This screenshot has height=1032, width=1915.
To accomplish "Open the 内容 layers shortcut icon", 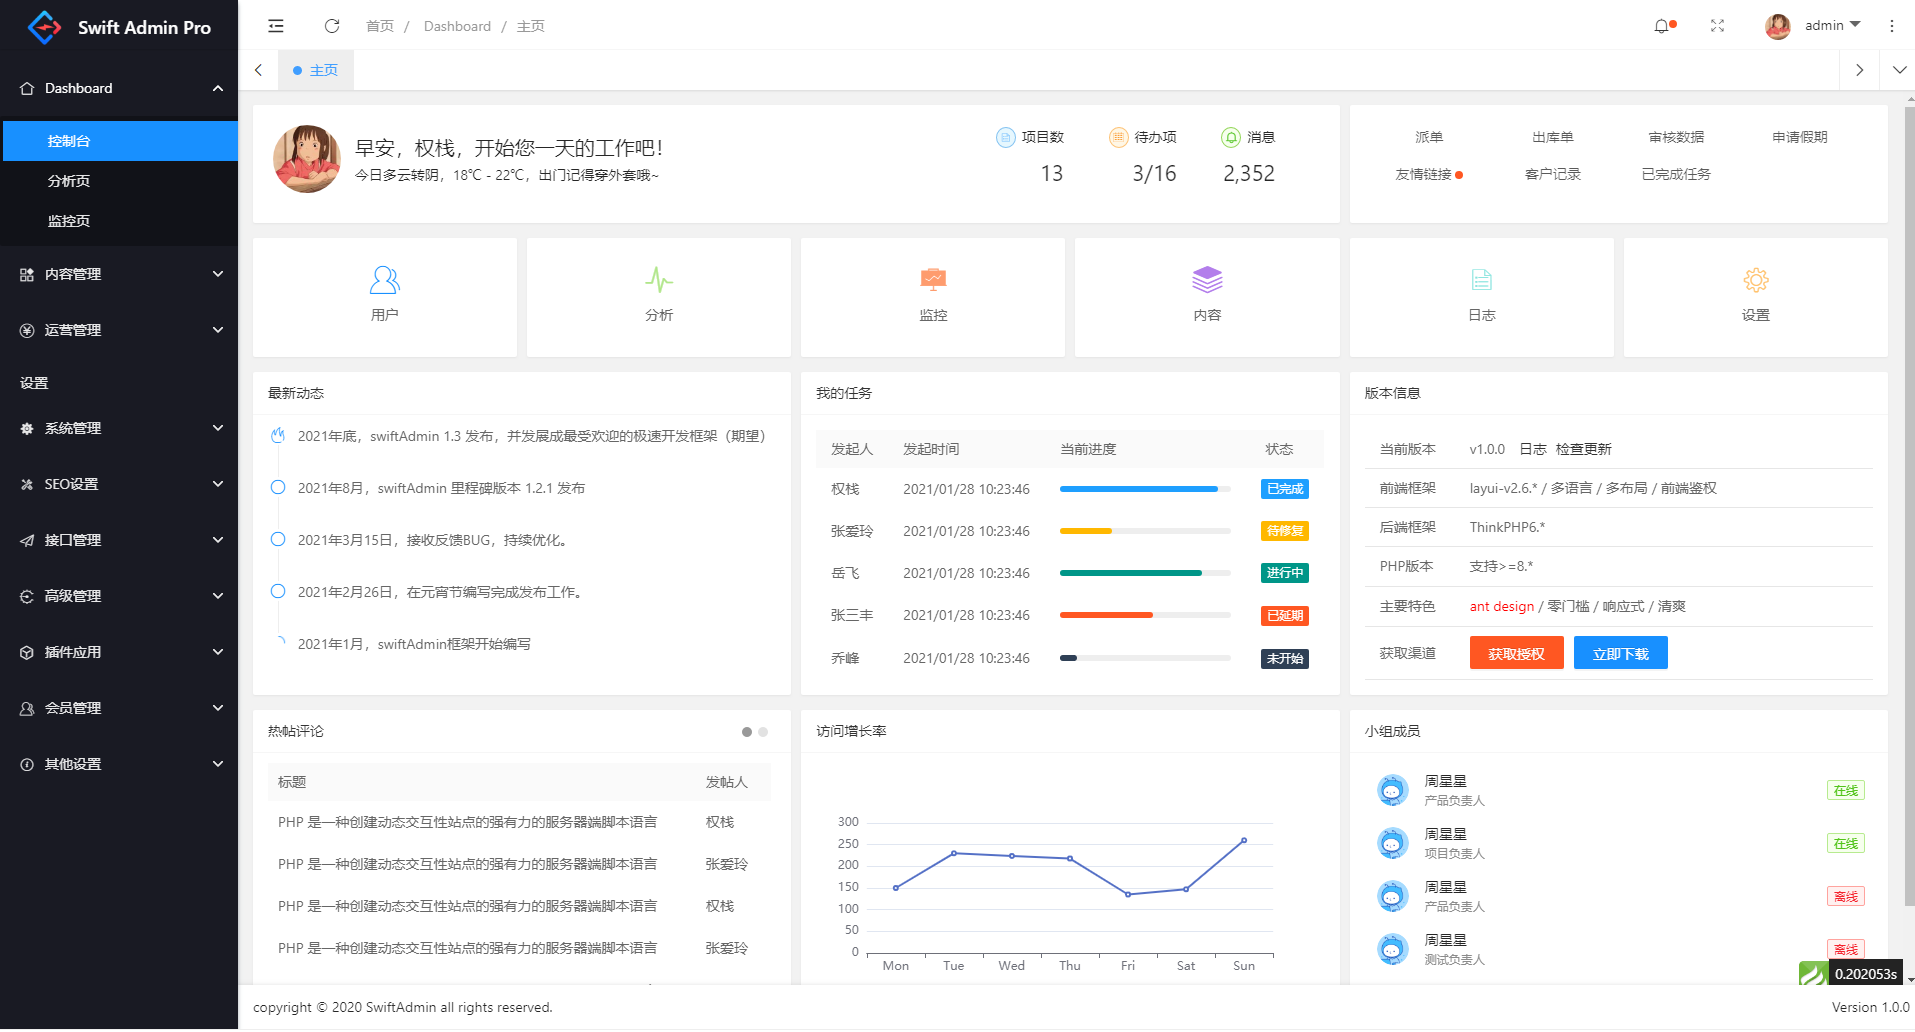I will coord(1207,280).
